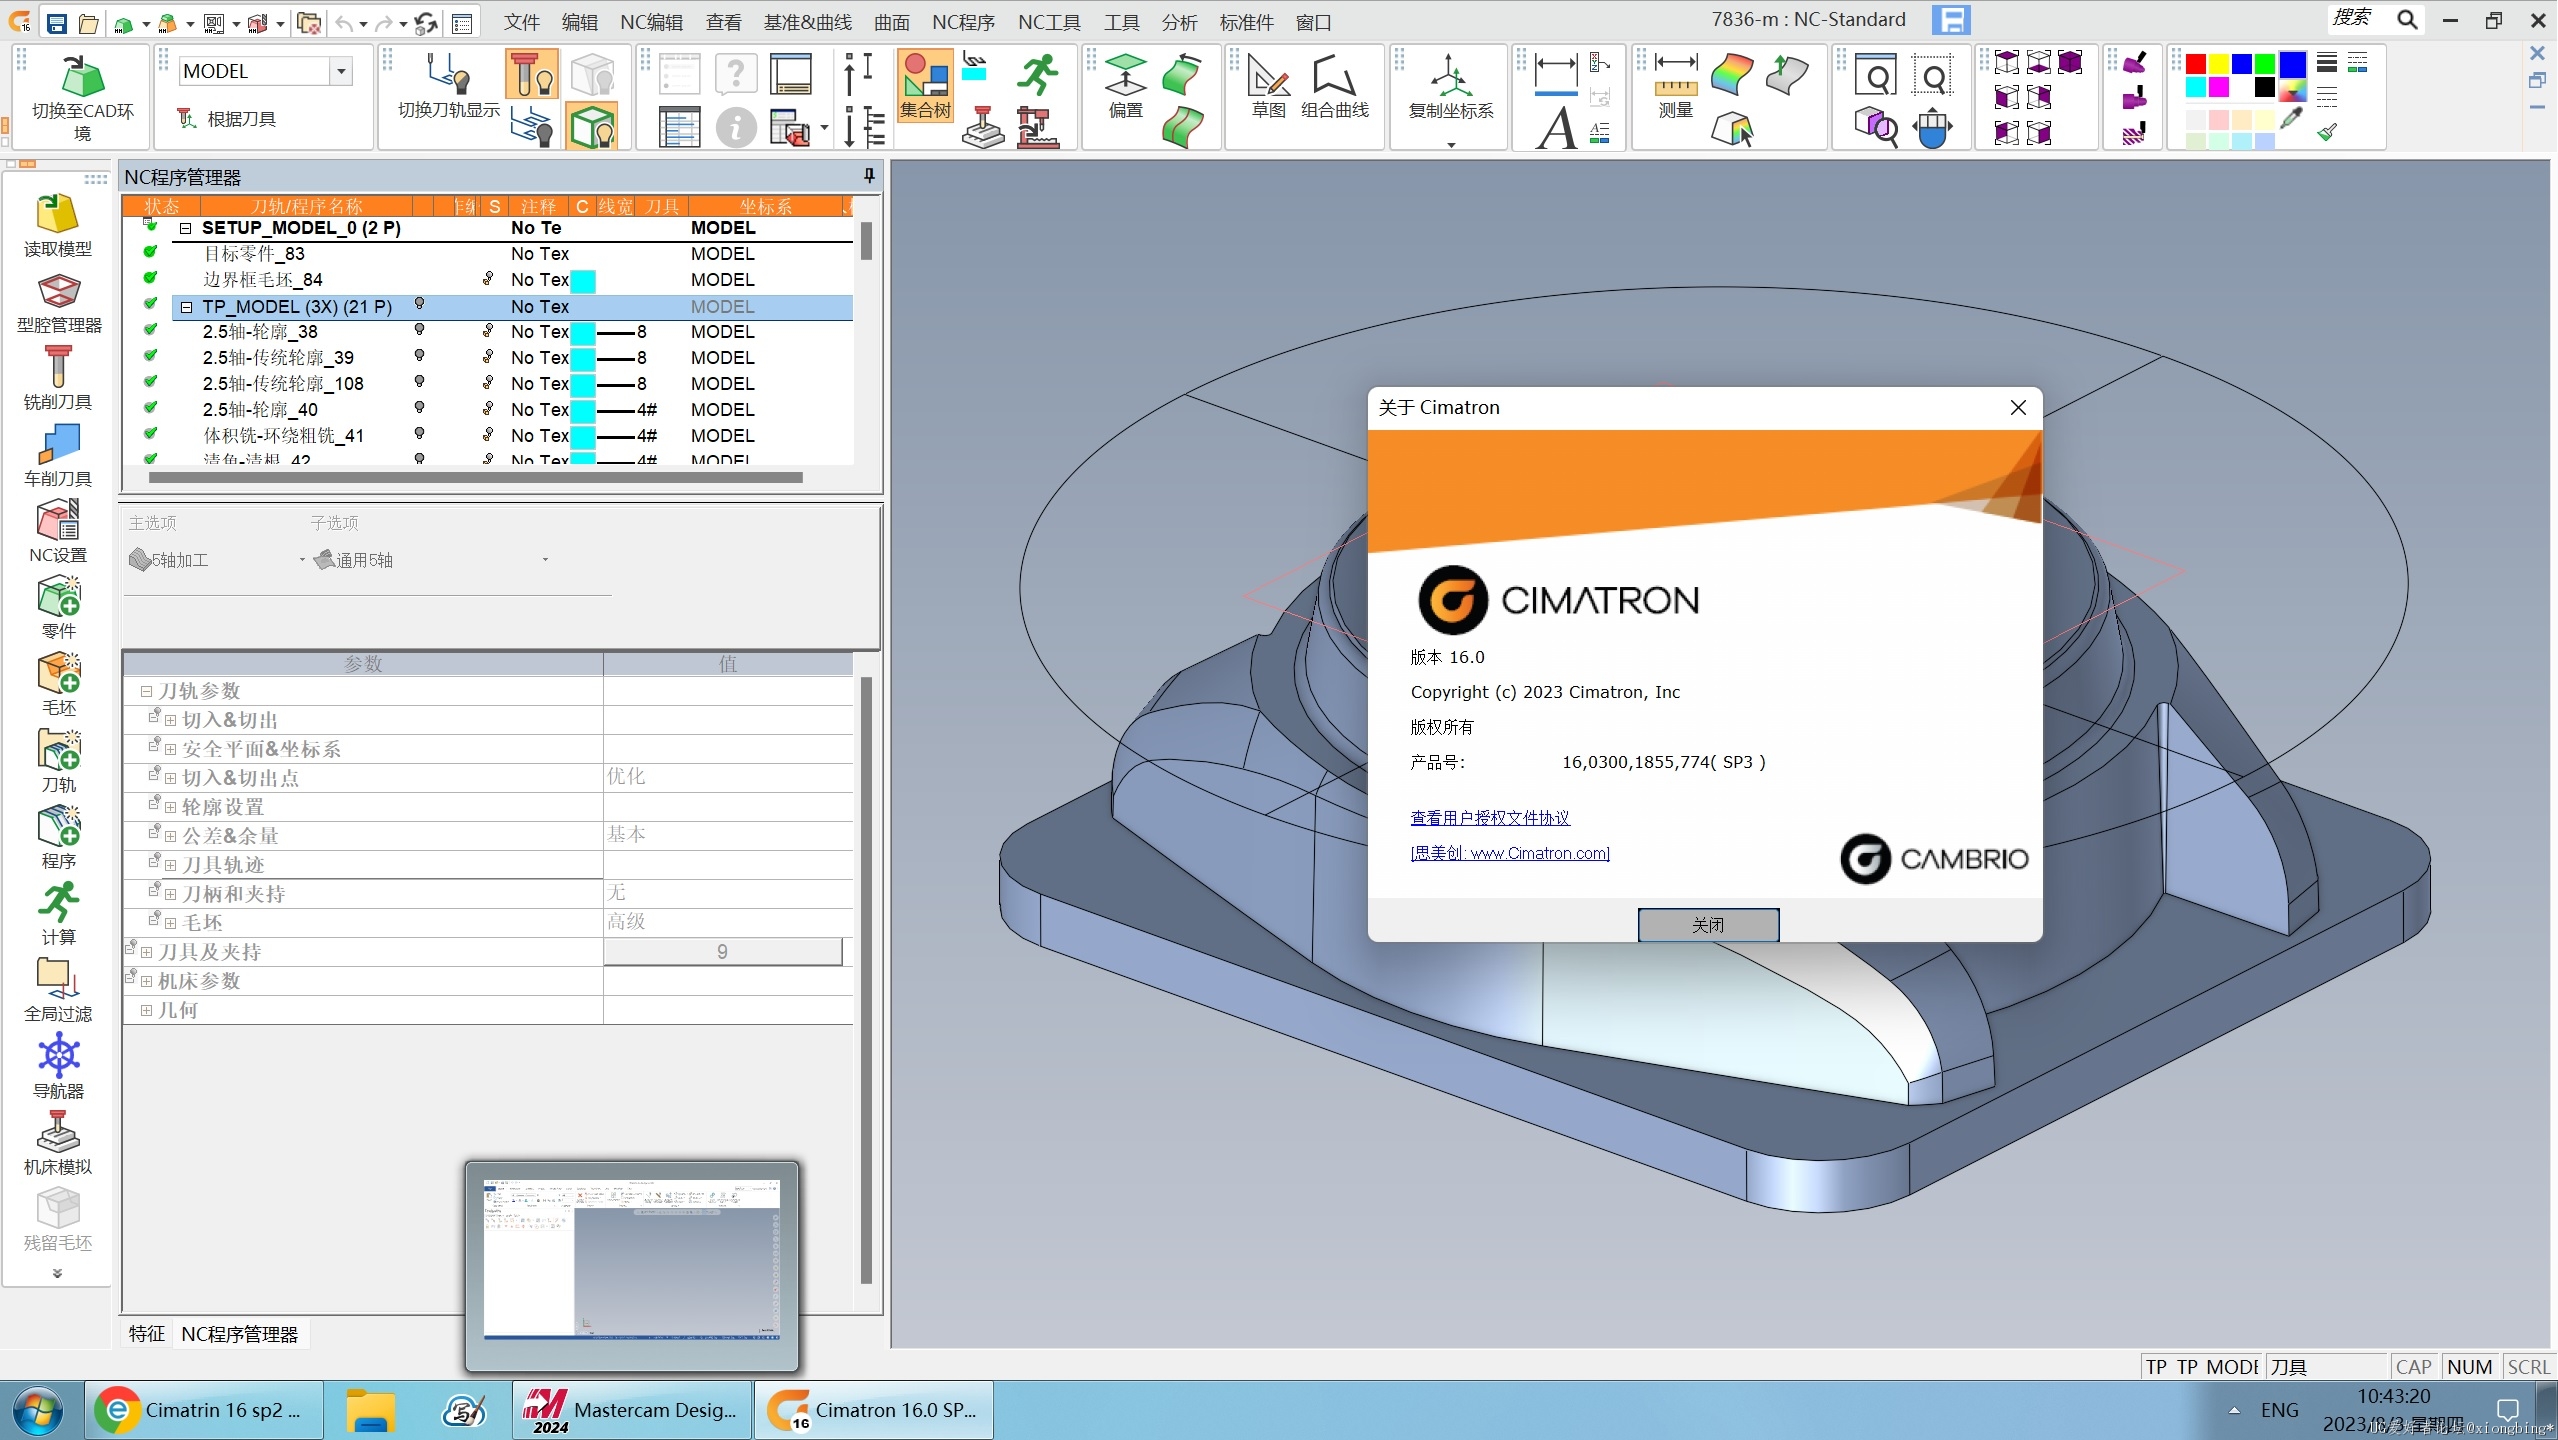
Task: Click the 读取模型 sidebar icon
Action: tap(58, 226)
